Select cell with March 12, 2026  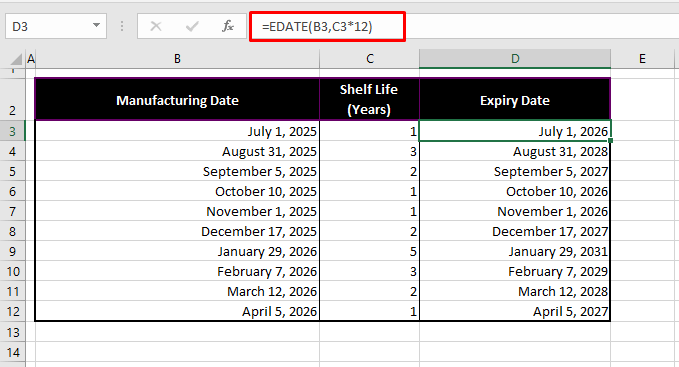(x=178, y=291)
